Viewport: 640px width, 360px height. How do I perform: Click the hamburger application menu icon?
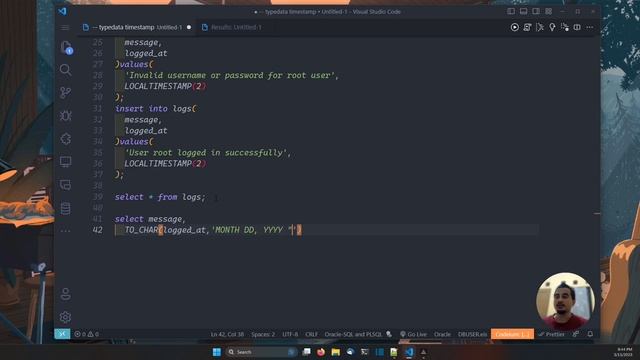[x=65, y=27]
